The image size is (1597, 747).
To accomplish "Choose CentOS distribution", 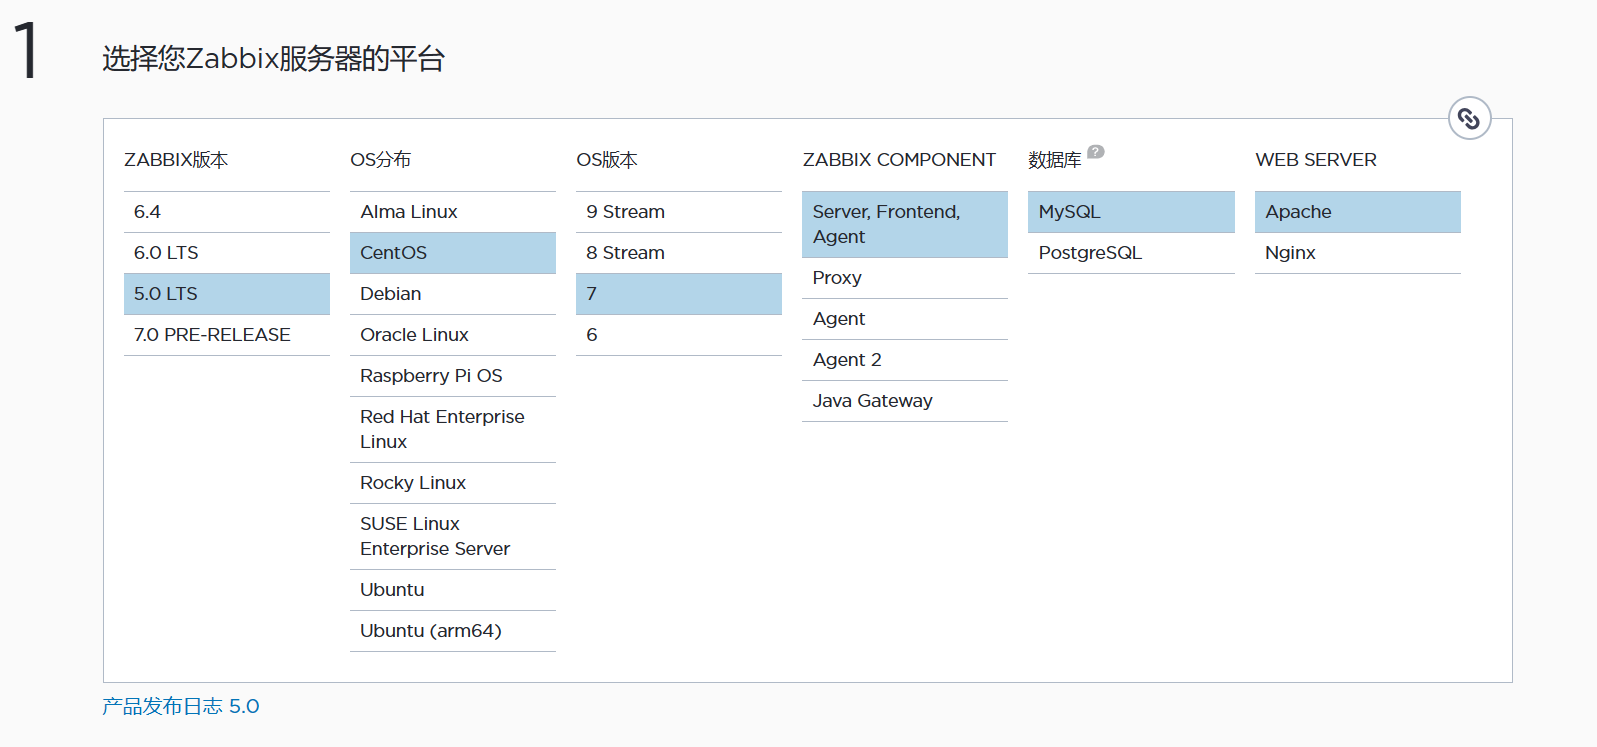I will click(x=453, y=253).
